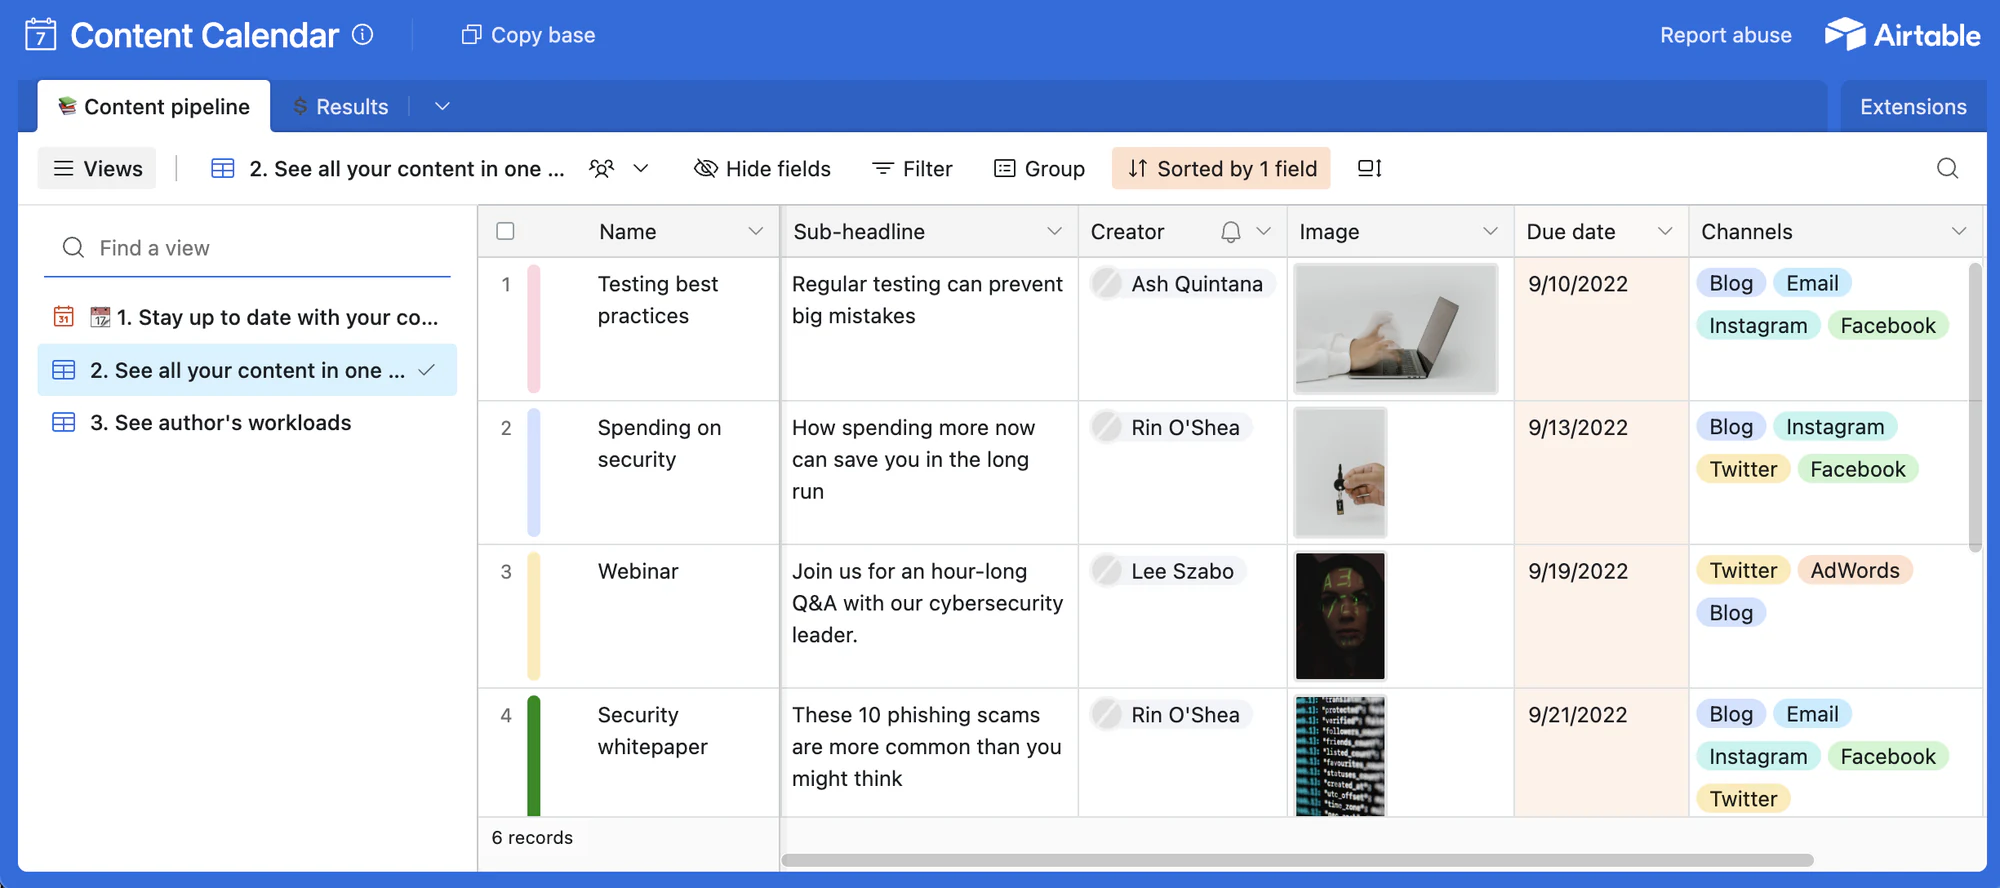Screen dimensions: 2000x888
Task: Tick the select-all records checkbox
Action: 505,231
